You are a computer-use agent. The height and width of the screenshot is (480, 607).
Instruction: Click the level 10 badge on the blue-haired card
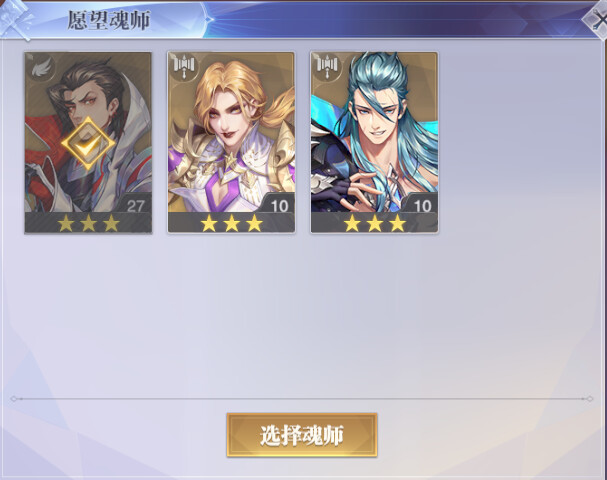tap(422, 206)
